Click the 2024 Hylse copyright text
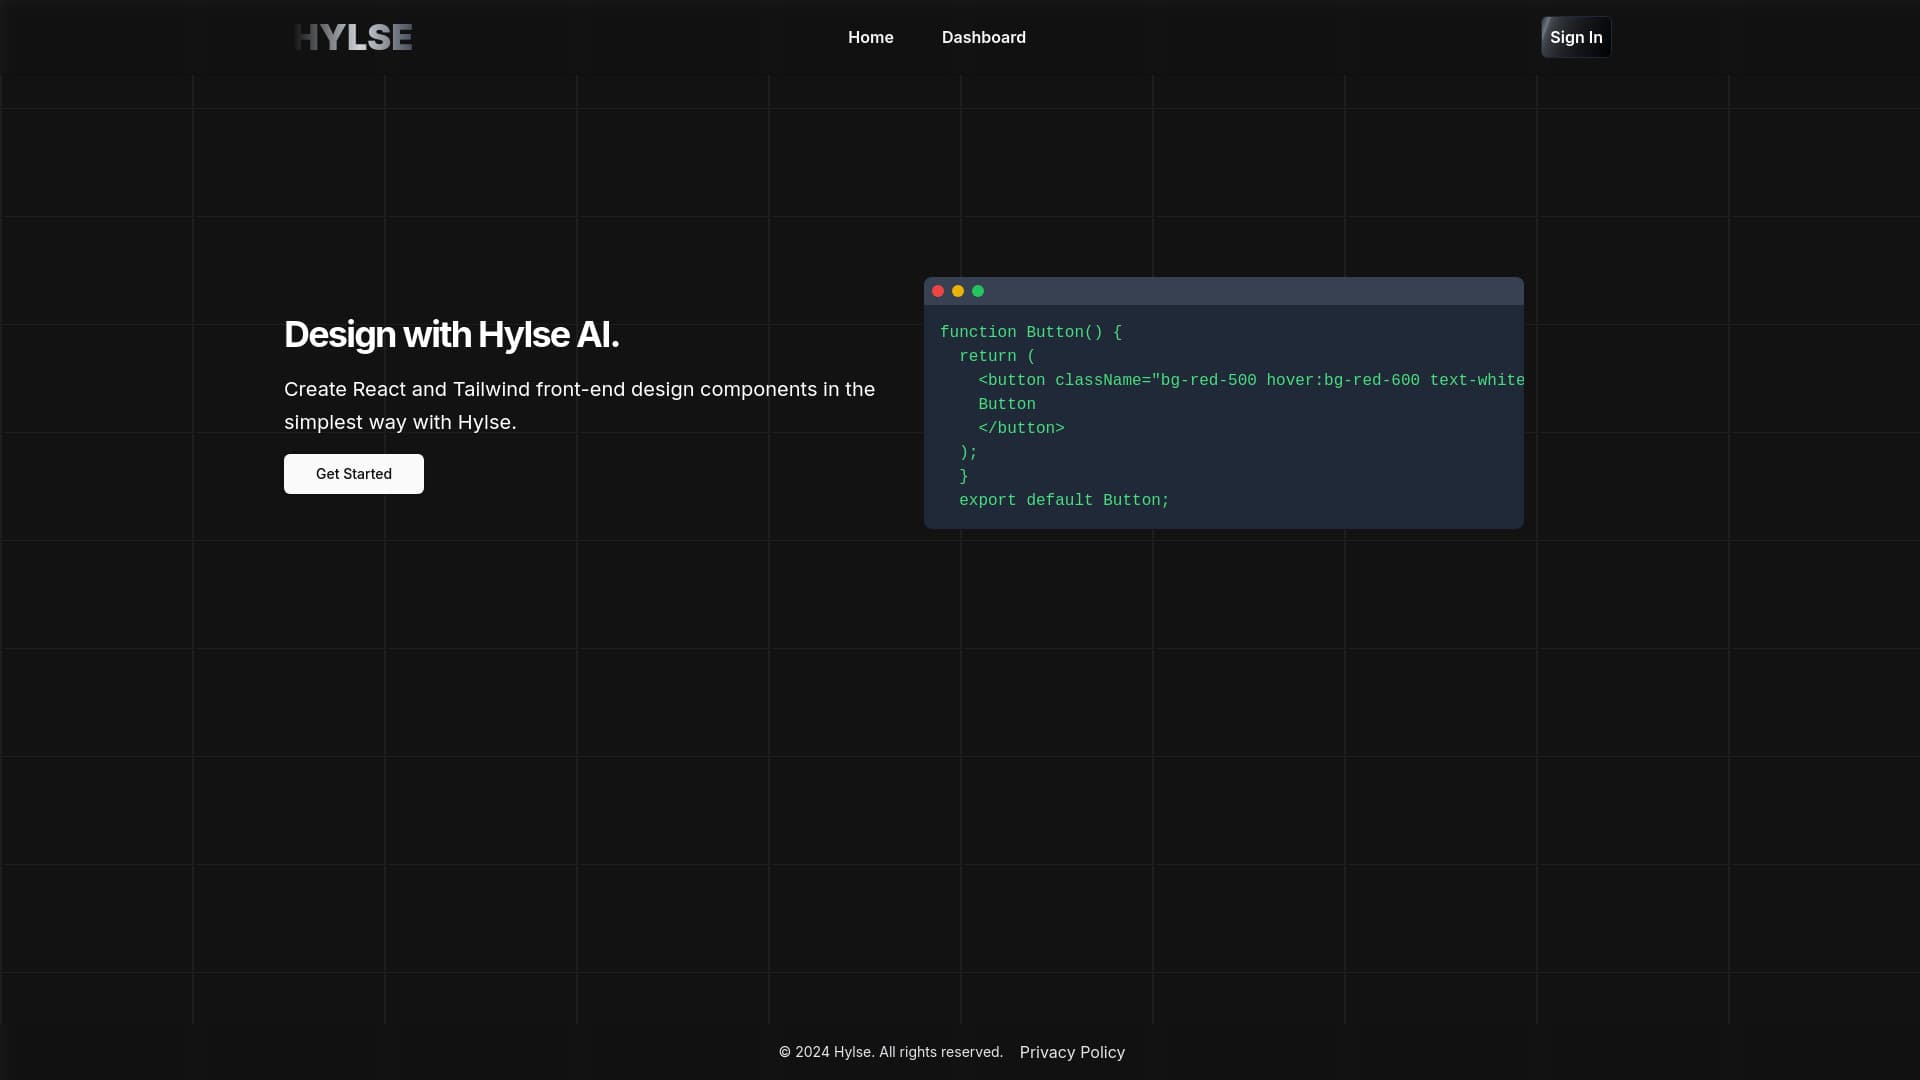Screen dimensions: 1920x1080 coord(889,1052)
